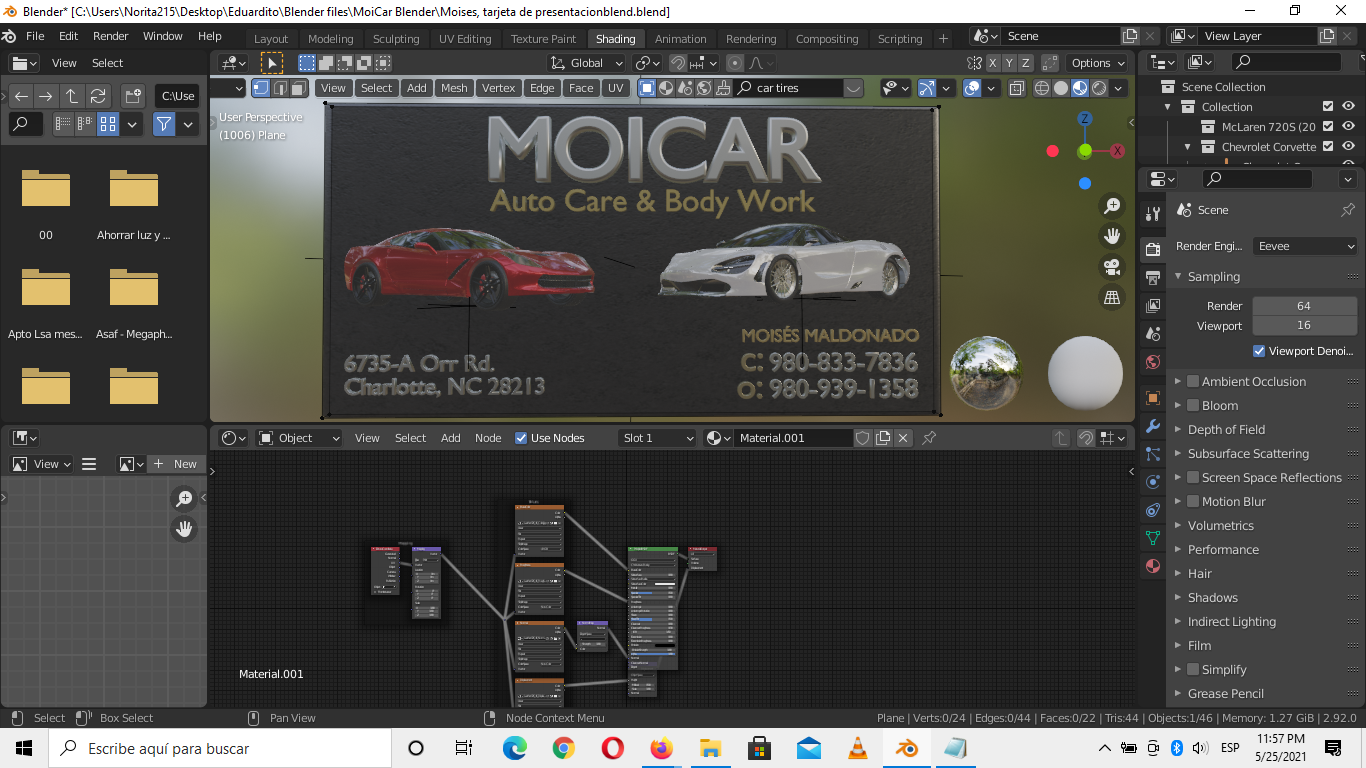Pin the Scene properties context

[1347, 210]
